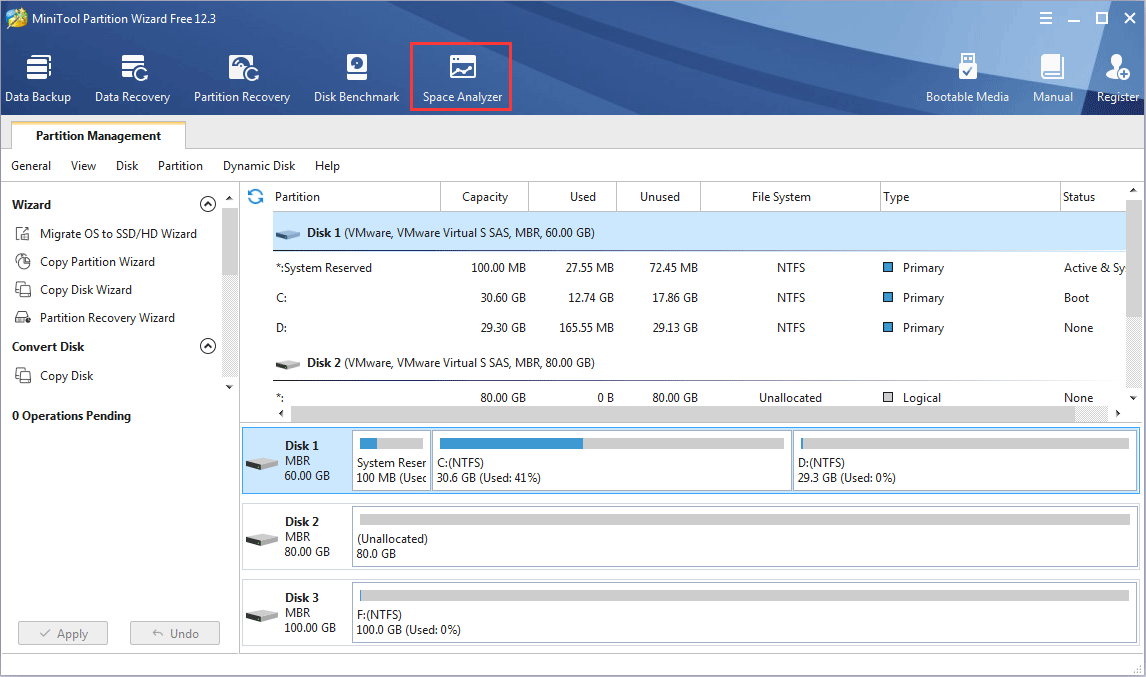Open the Help menu

click(x=327, y=166)
